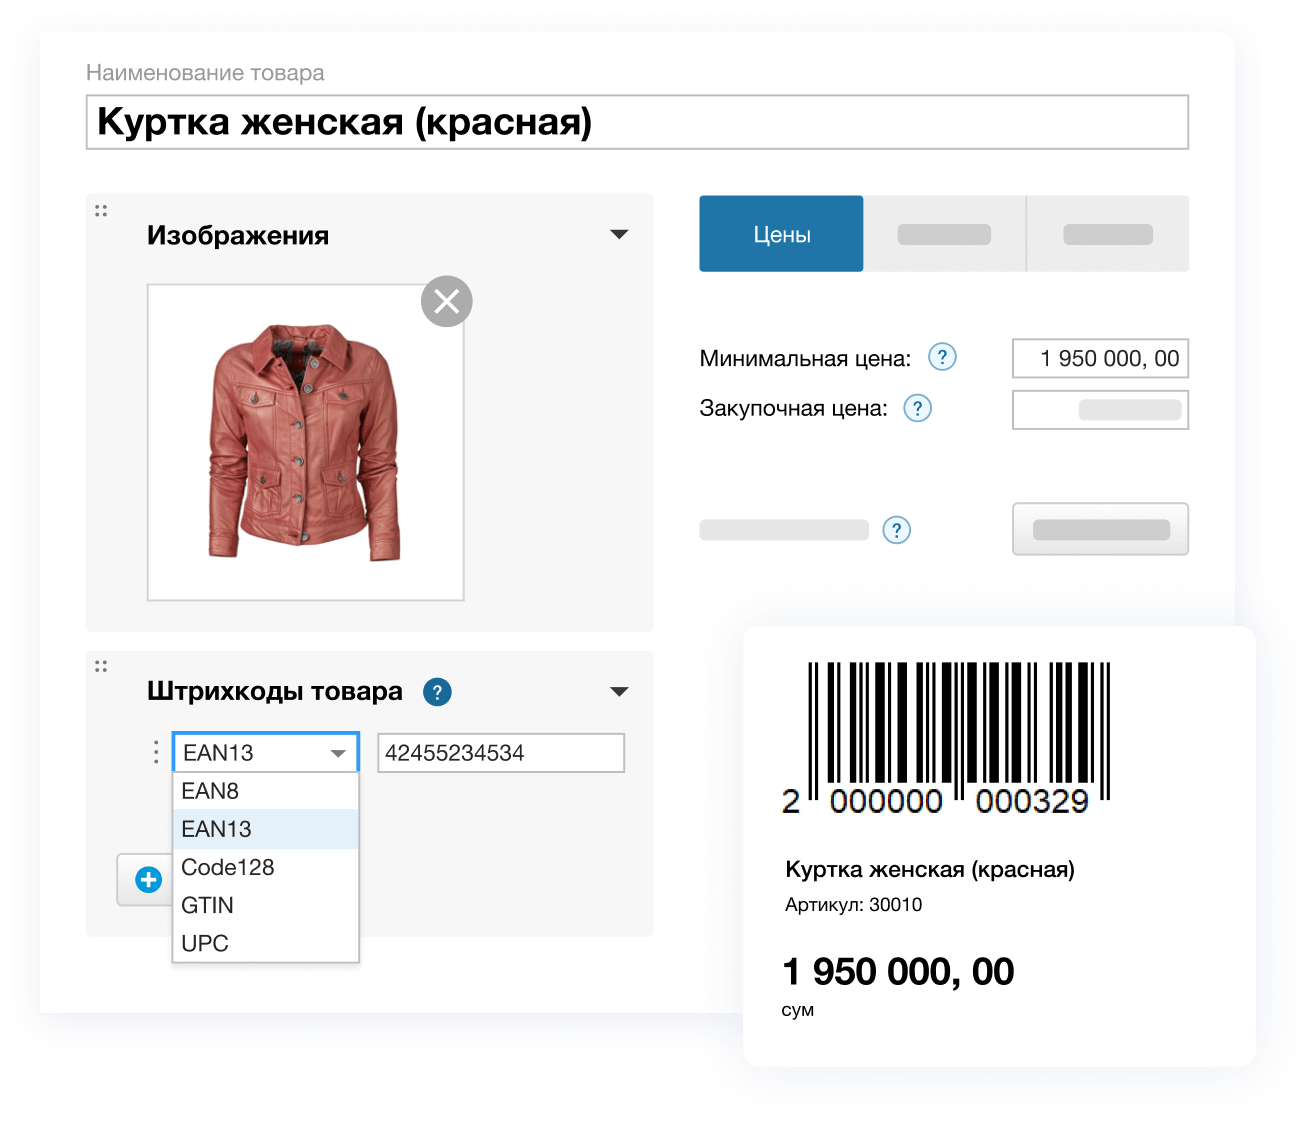Image resolution: width=1313 pixels, height=1140 pixels.
Task: Choose EAN13 in the dropdown list
Action: click(x=266, y=829)
